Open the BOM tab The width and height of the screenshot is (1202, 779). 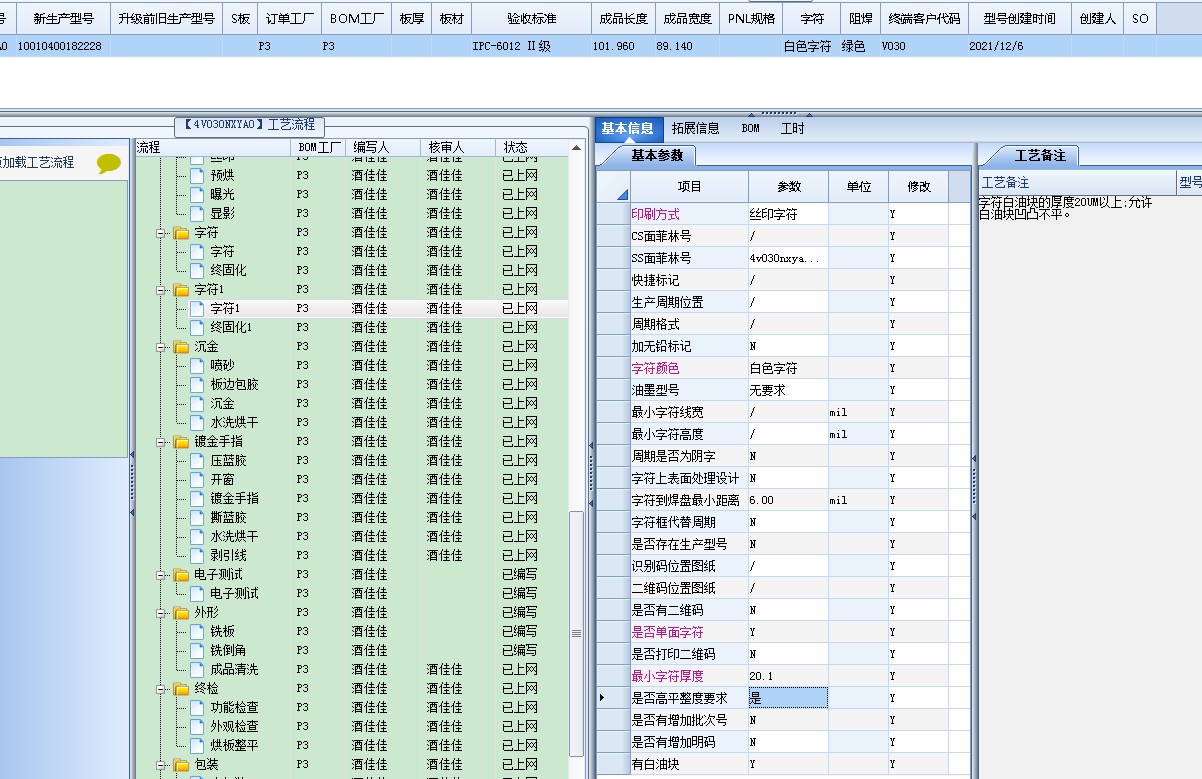750,128
